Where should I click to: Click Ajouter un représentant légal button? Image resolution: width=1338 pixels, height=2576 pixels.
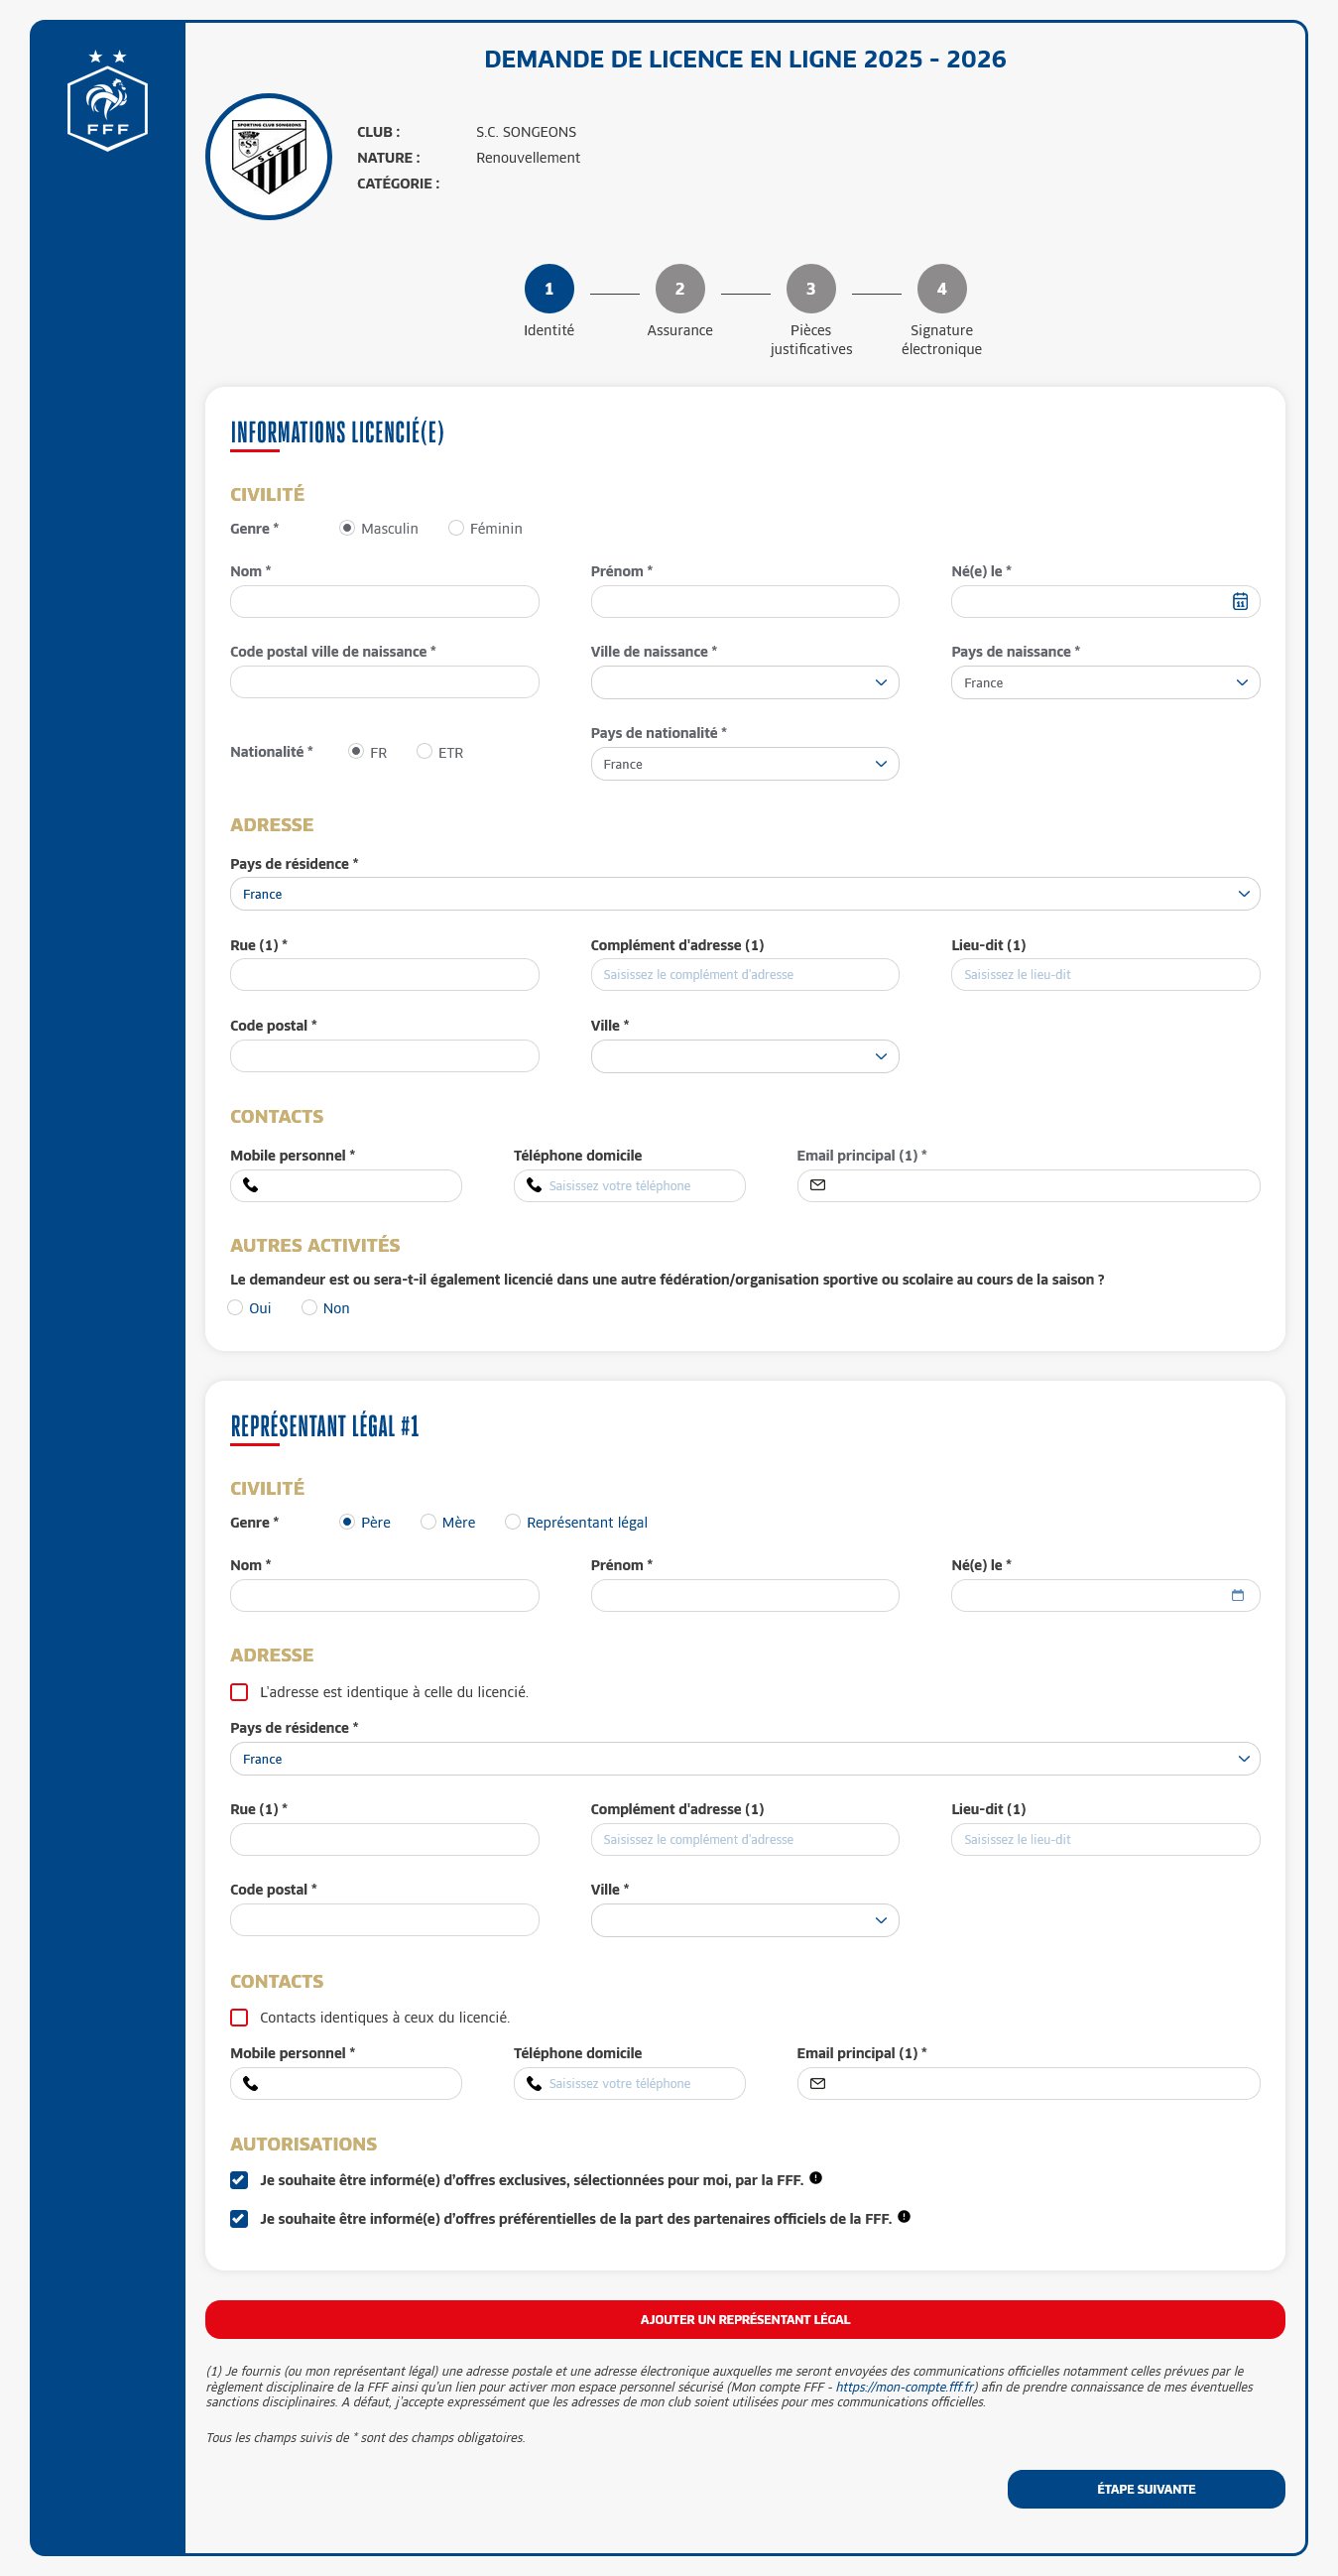pyautogui.click(x=744, y=2319)
